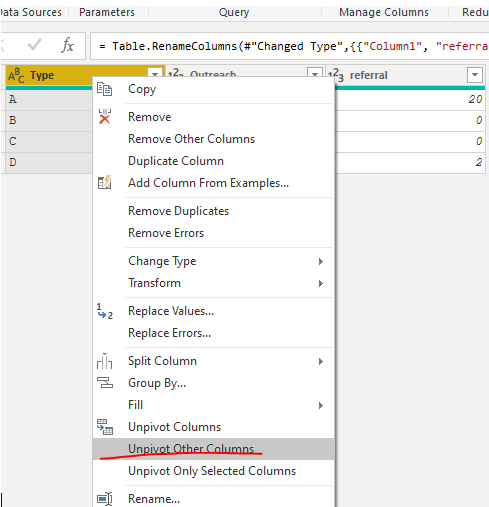Click the referral cell with value 20
This screenshot has height=507, width=489.
click(410, 99)
